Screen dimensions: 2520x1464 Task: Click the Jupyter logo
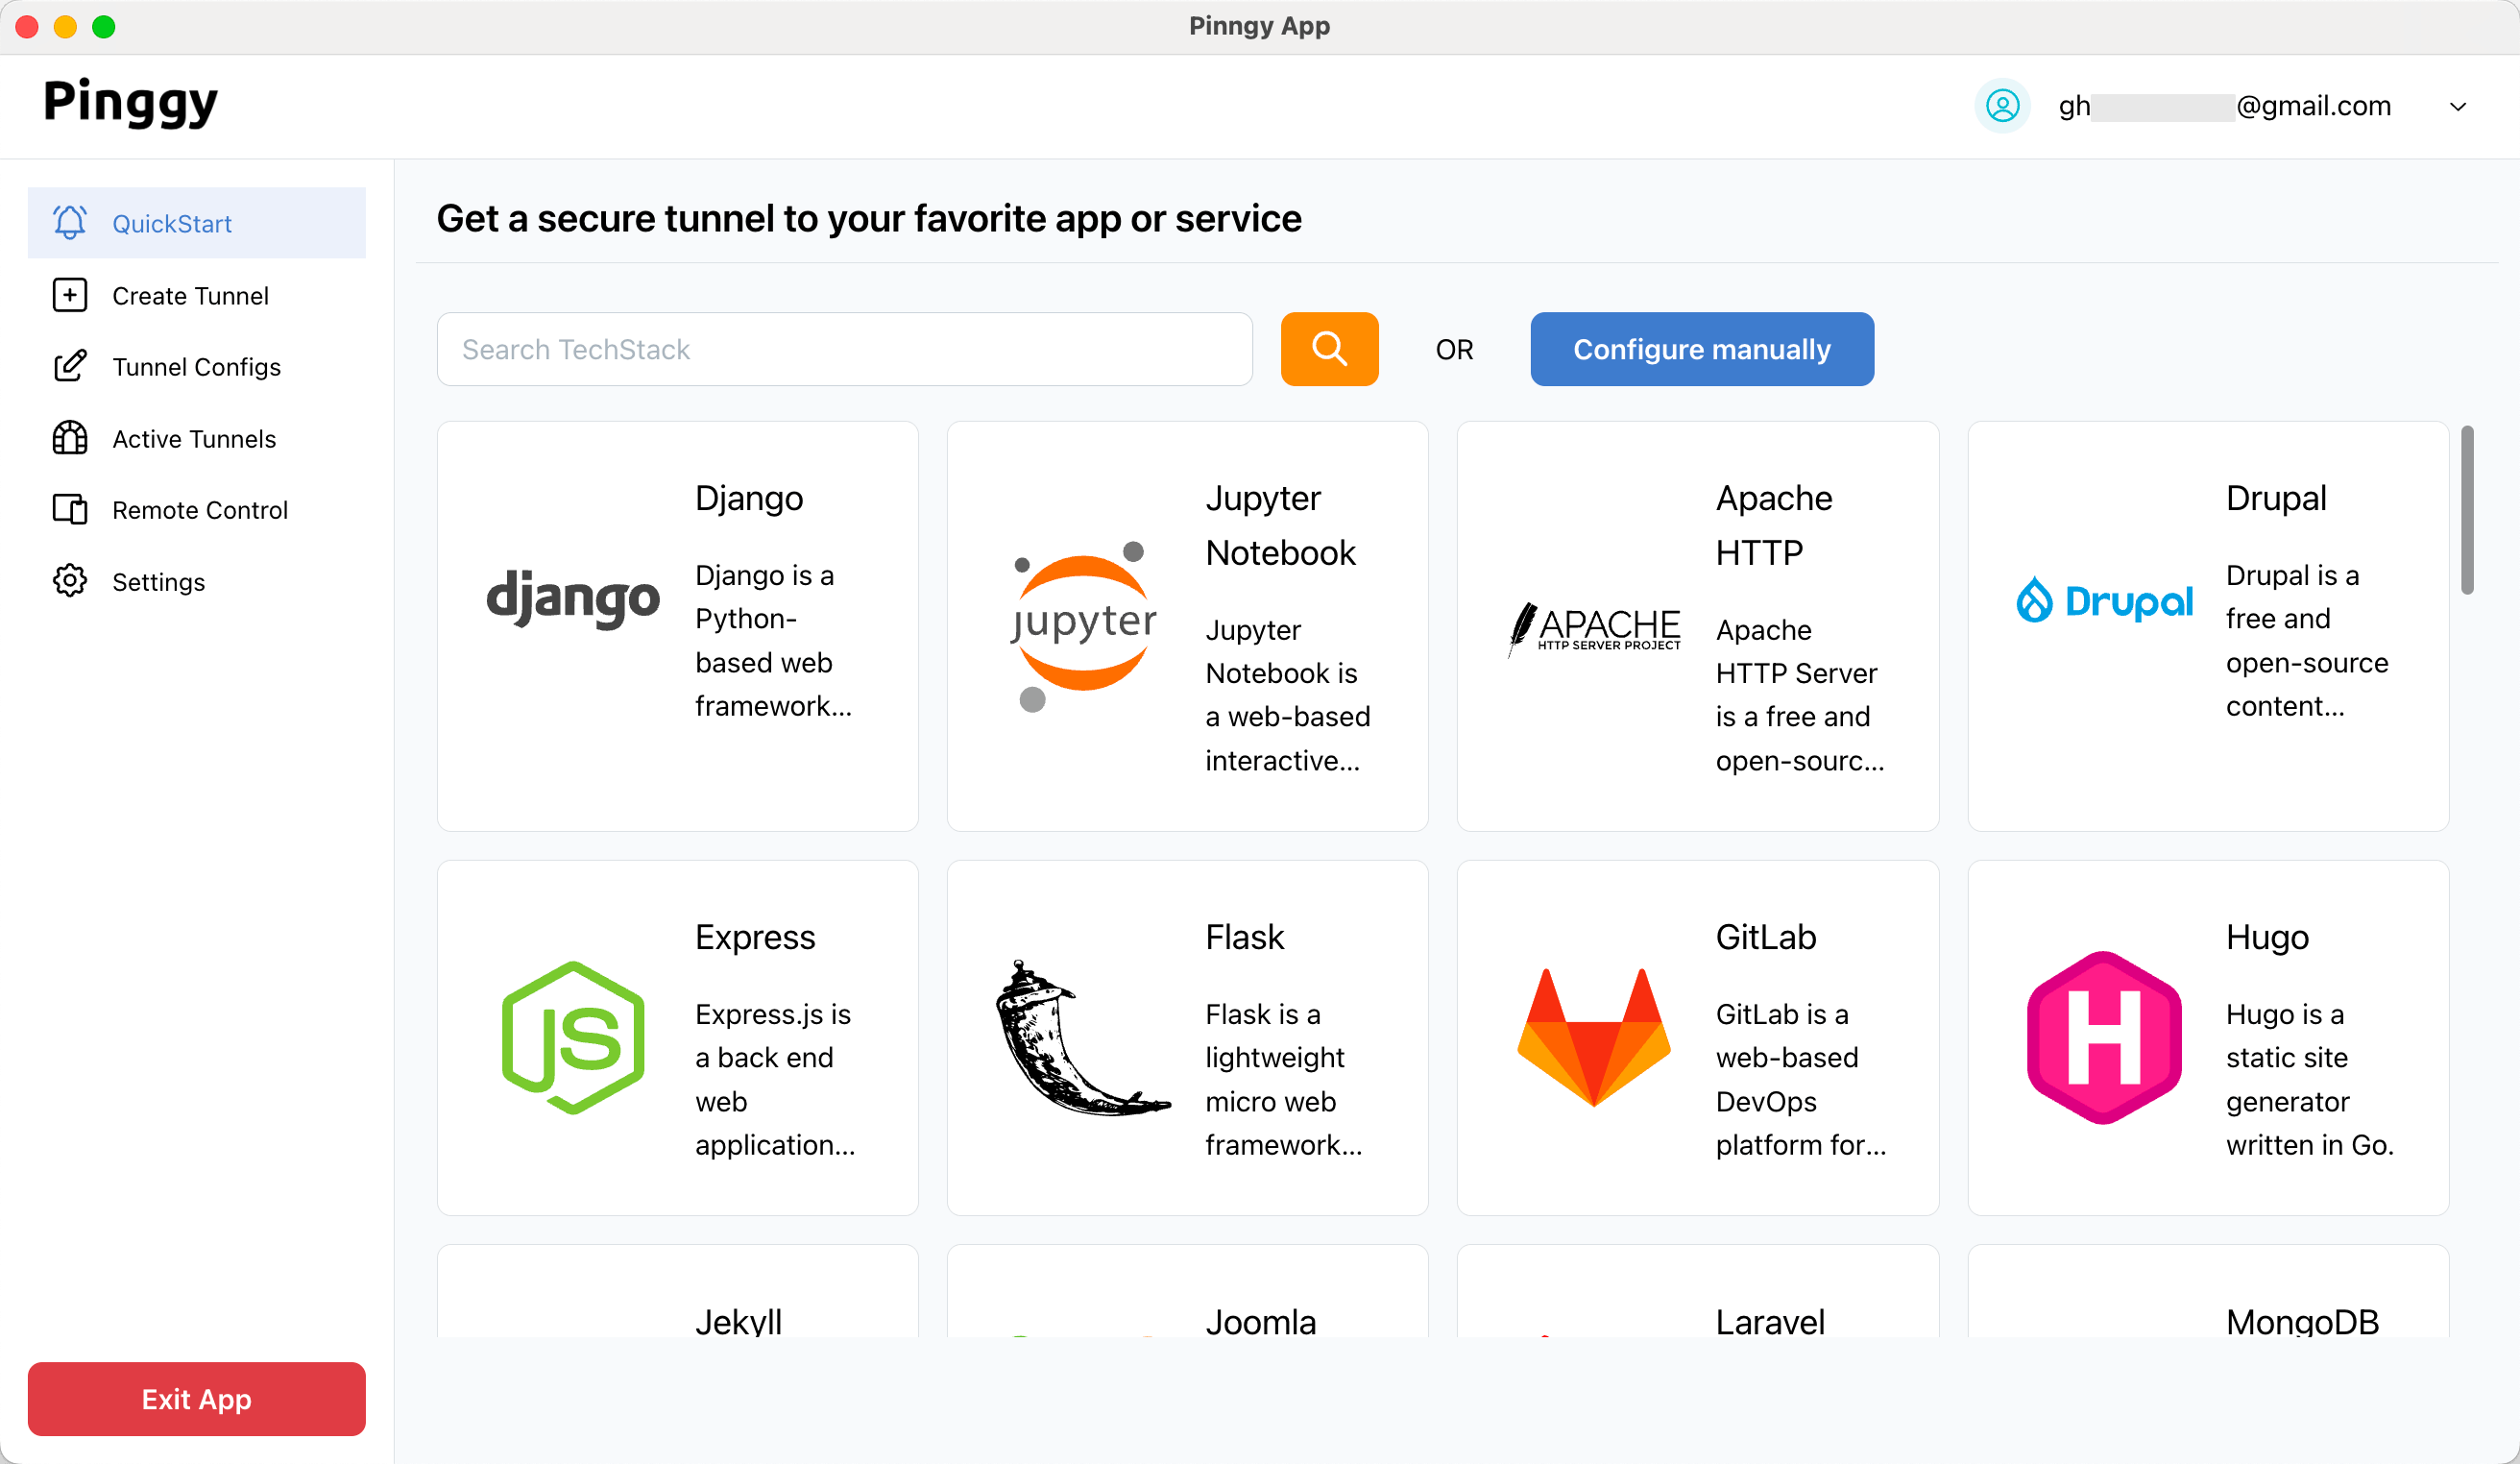1084,625
